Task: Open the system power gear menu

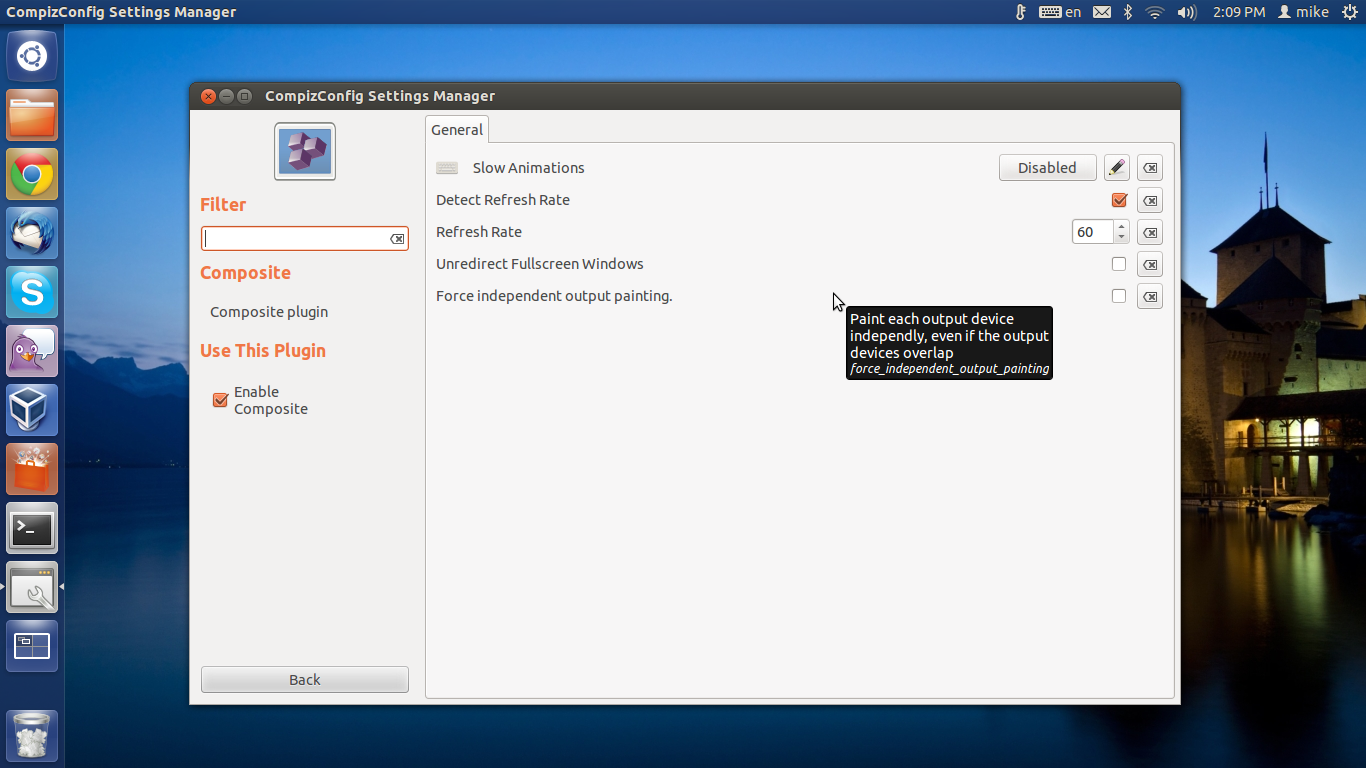Action: click(1350, 12)
